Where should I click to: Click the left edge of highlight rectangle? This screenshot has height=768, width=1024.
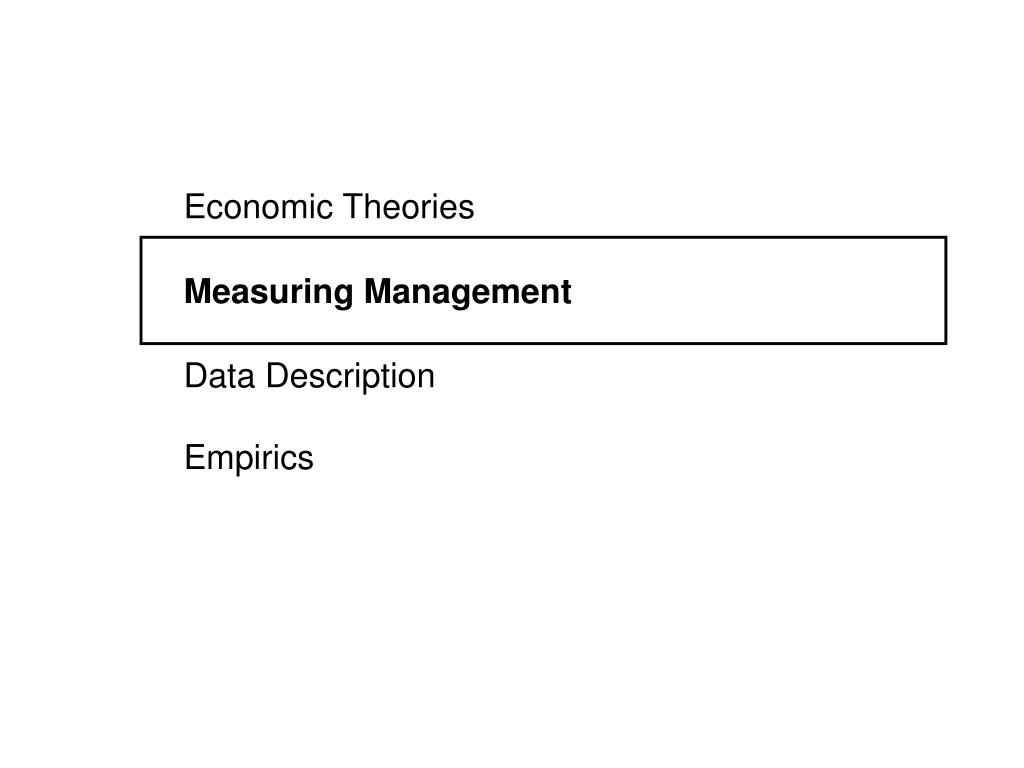point(141,290)
